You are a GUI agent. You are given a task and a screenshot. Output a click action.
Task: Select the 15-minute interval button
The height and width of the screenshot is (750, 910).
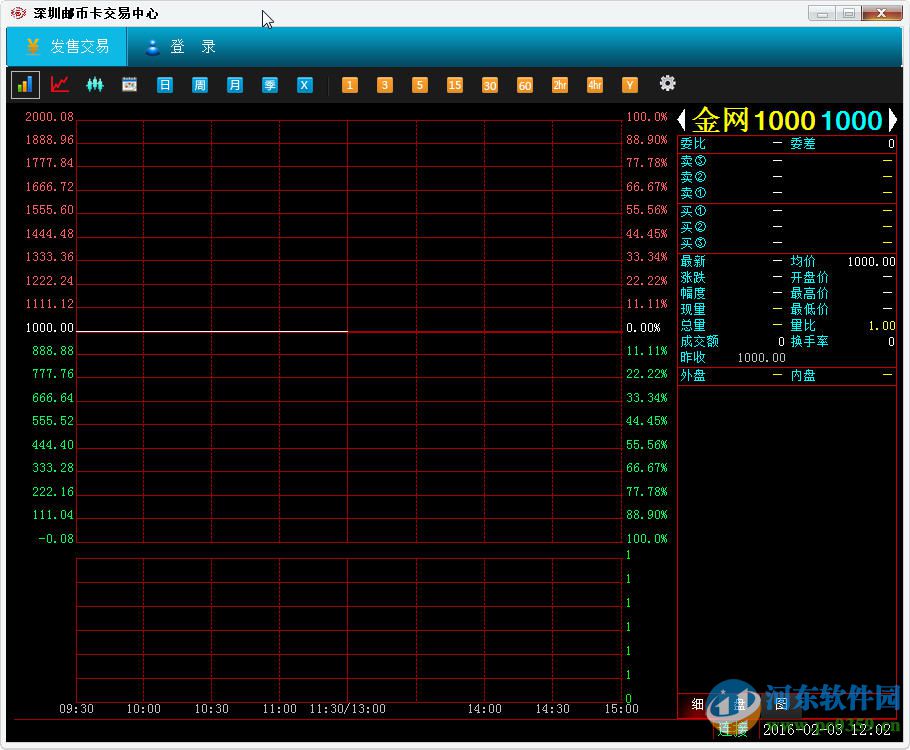[x=454, y=85]
